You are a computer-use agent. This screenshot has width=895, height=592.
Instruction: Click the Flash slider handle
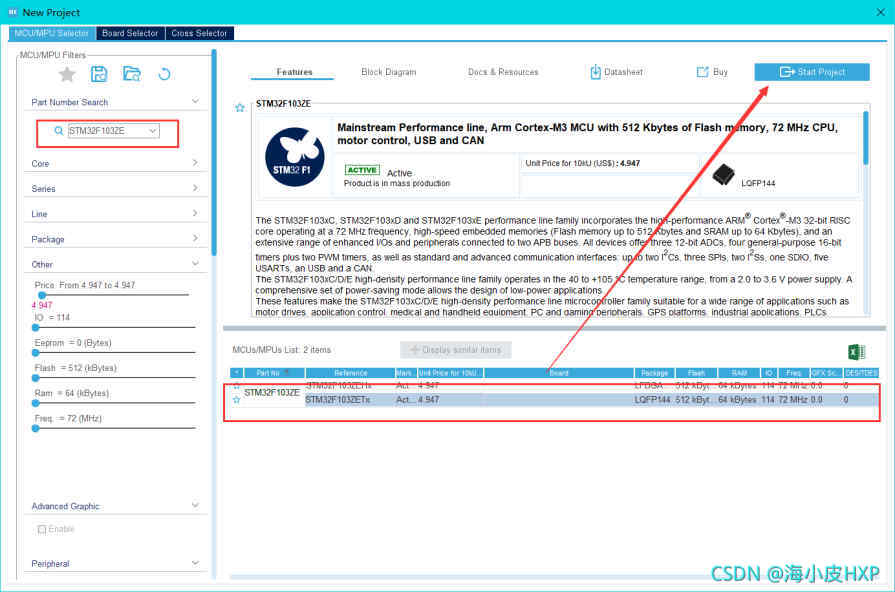coord(35,378)
